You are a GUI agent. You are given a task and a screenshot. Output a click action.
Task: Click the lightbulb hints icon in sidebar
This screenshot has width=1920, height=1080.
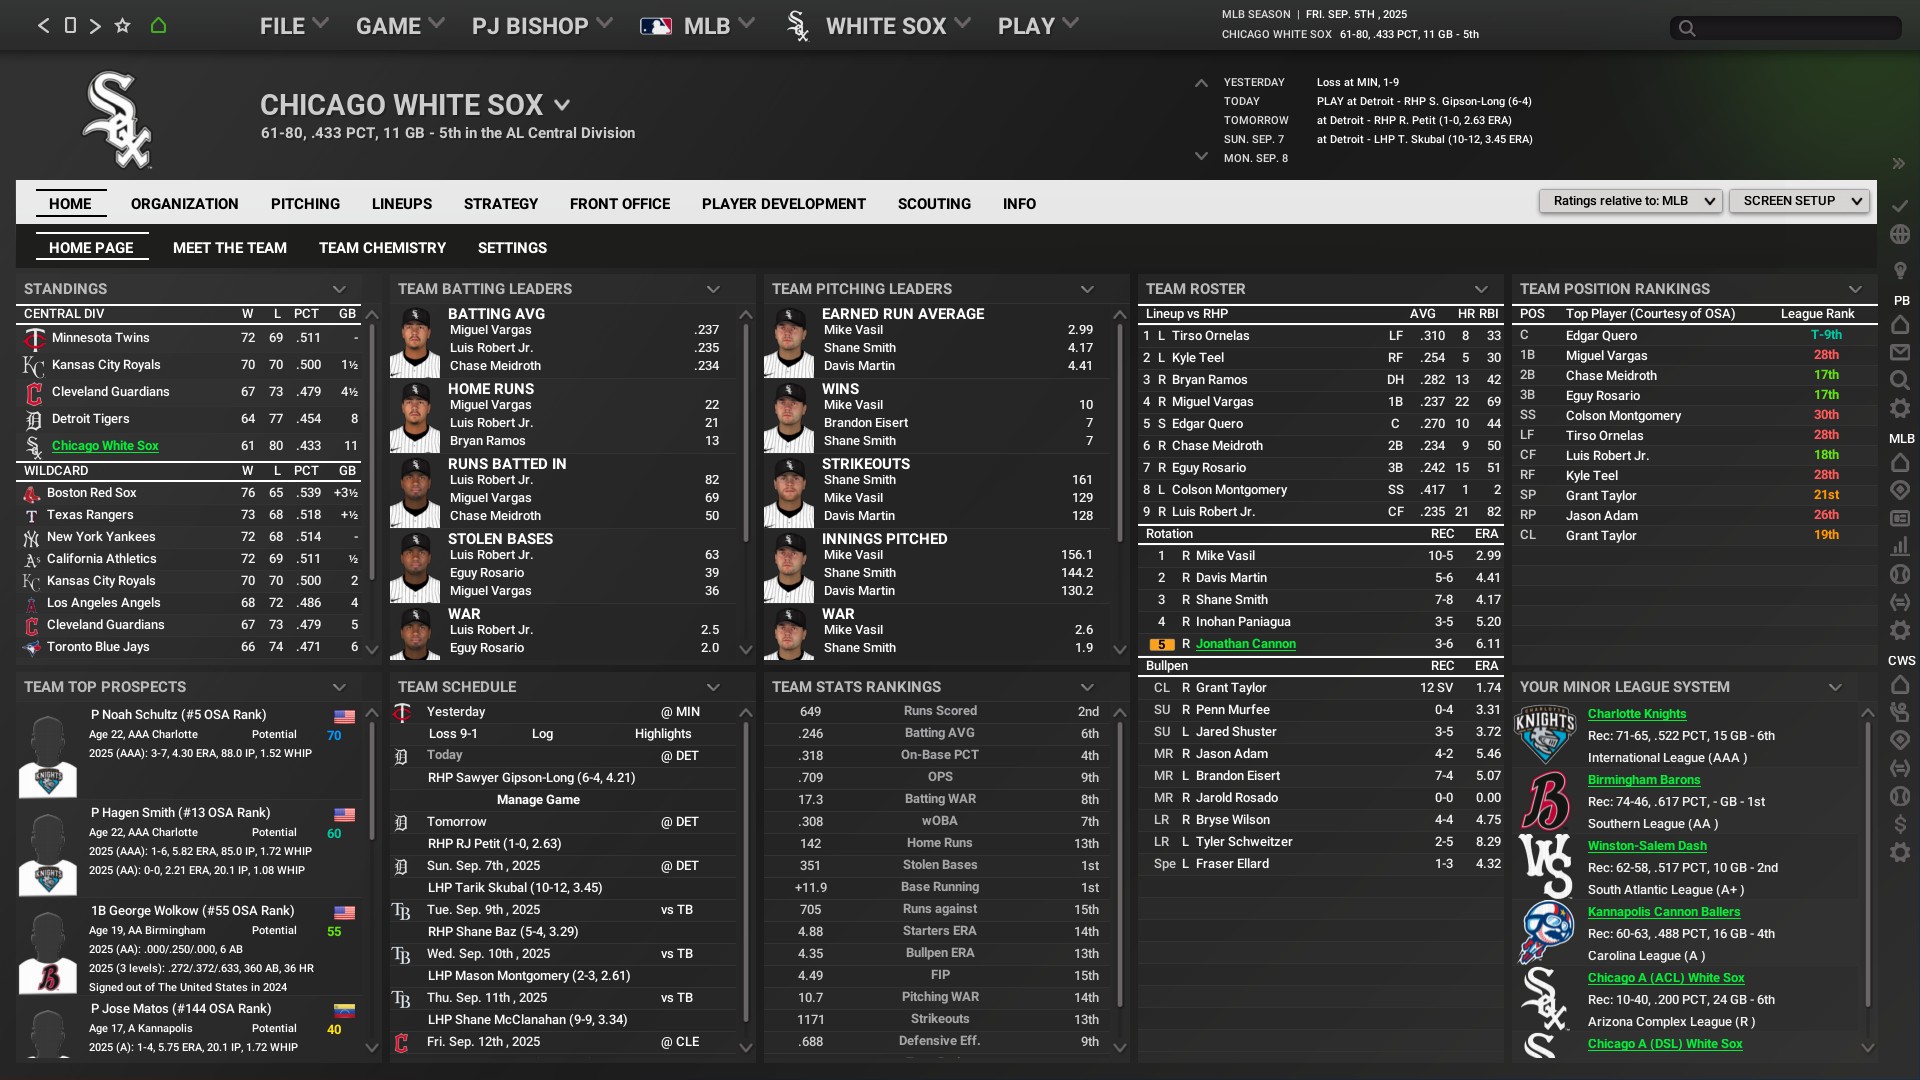pyautogui.click(x=1900, y=271)
